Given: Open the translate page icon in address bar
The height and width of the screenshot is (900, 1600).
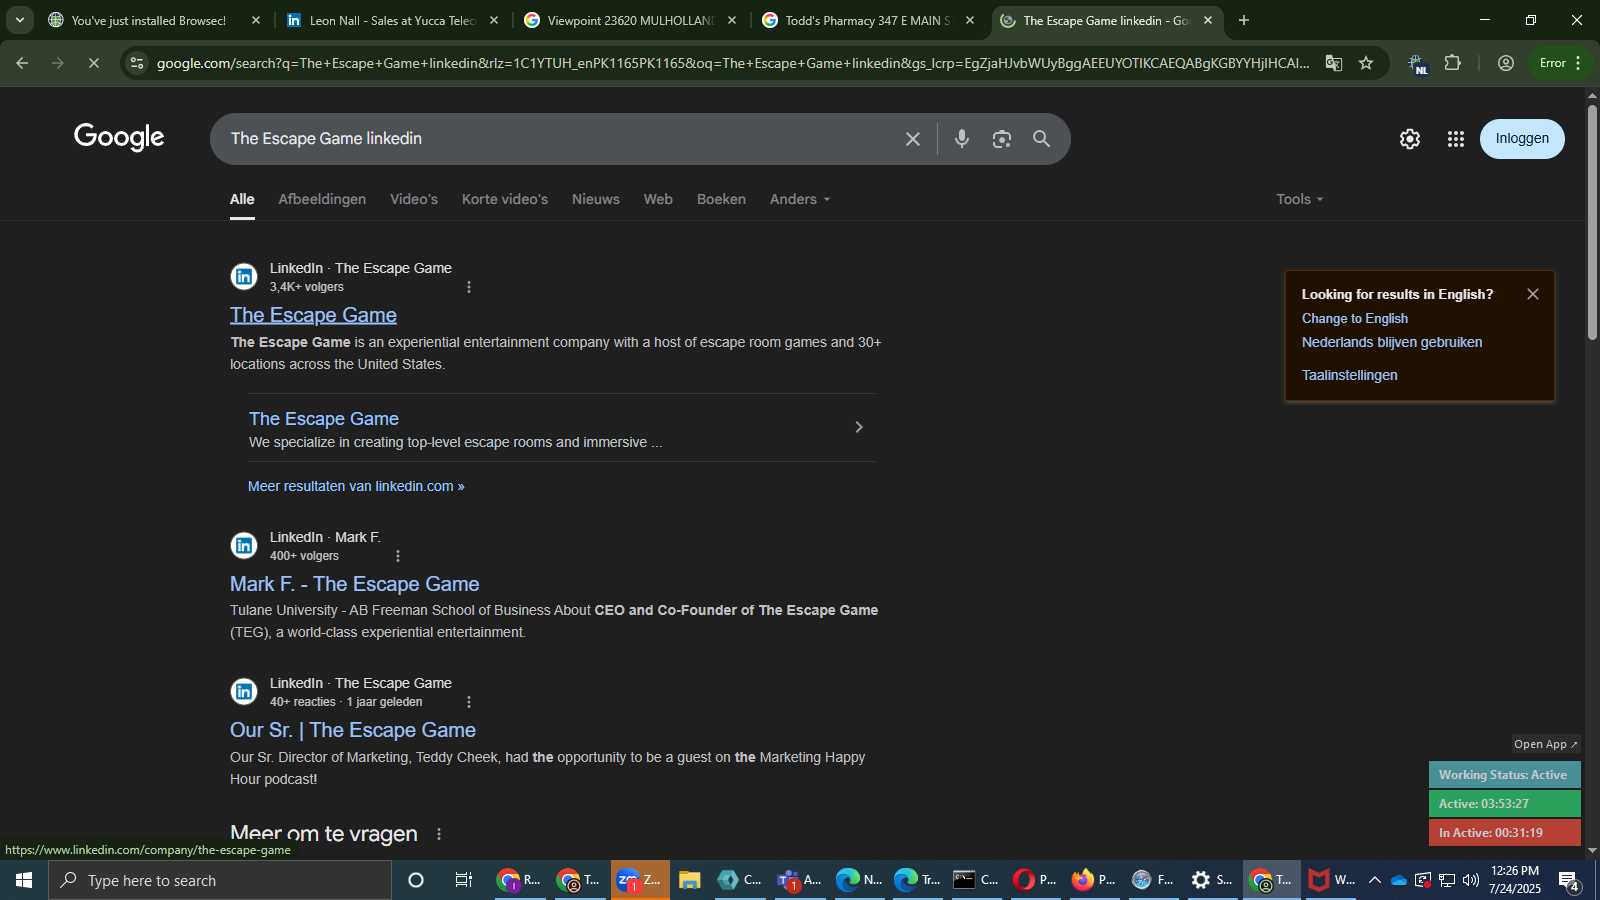Looking at the screenshot, I should pos(1333,63).
